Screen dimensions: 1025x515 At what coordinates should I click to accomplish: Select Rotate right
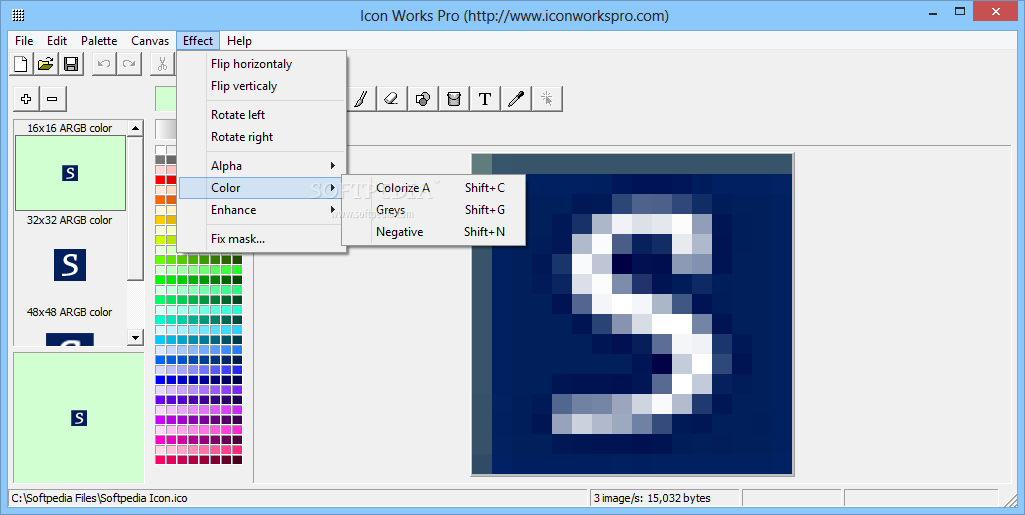(x=261, y=137)
